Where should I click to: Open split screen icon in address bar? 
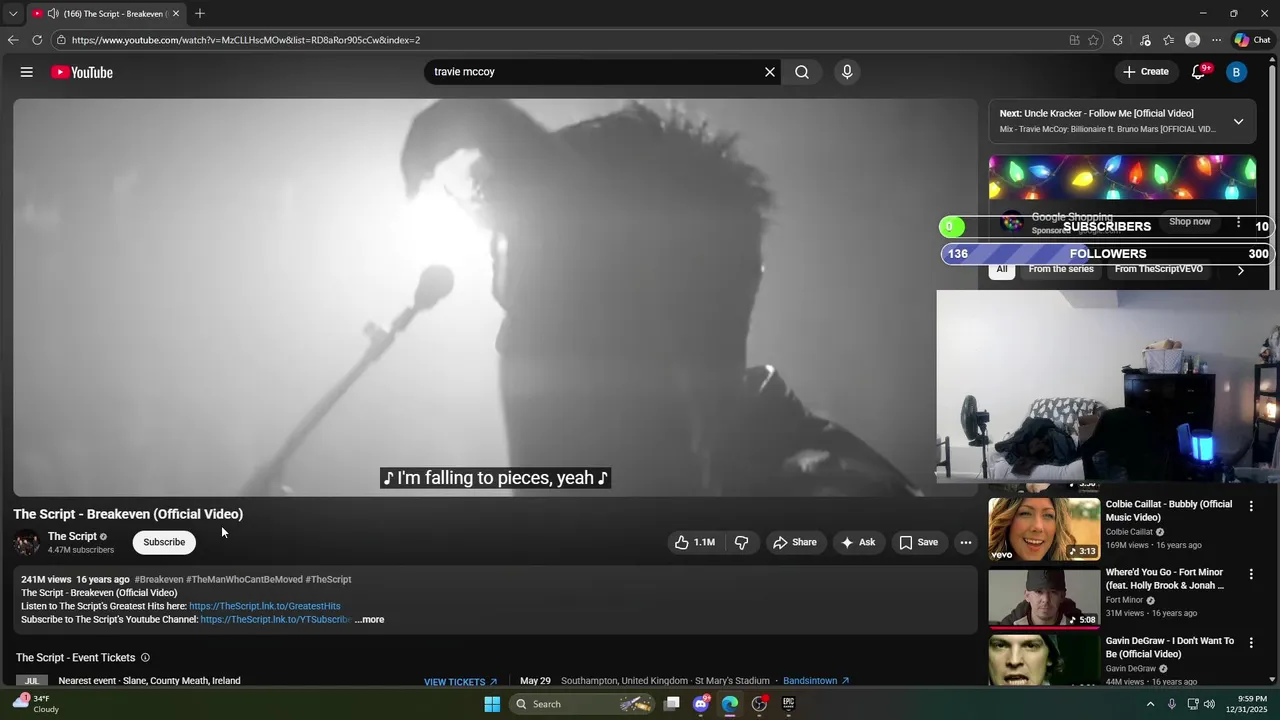coord(1074,40)
